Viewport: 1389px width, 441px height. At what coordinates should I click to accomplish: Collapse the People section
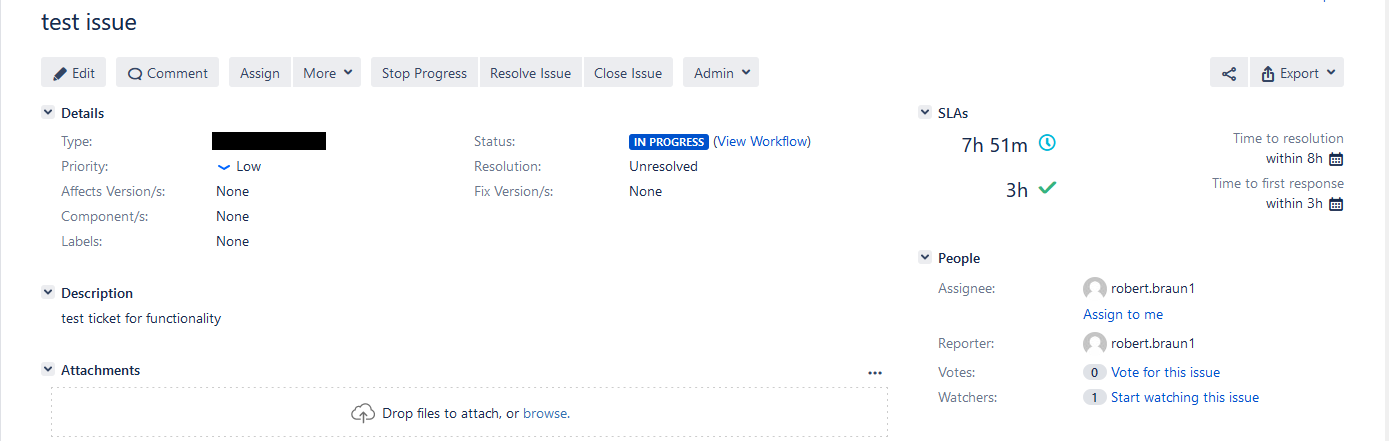click(x=924, y=258)
